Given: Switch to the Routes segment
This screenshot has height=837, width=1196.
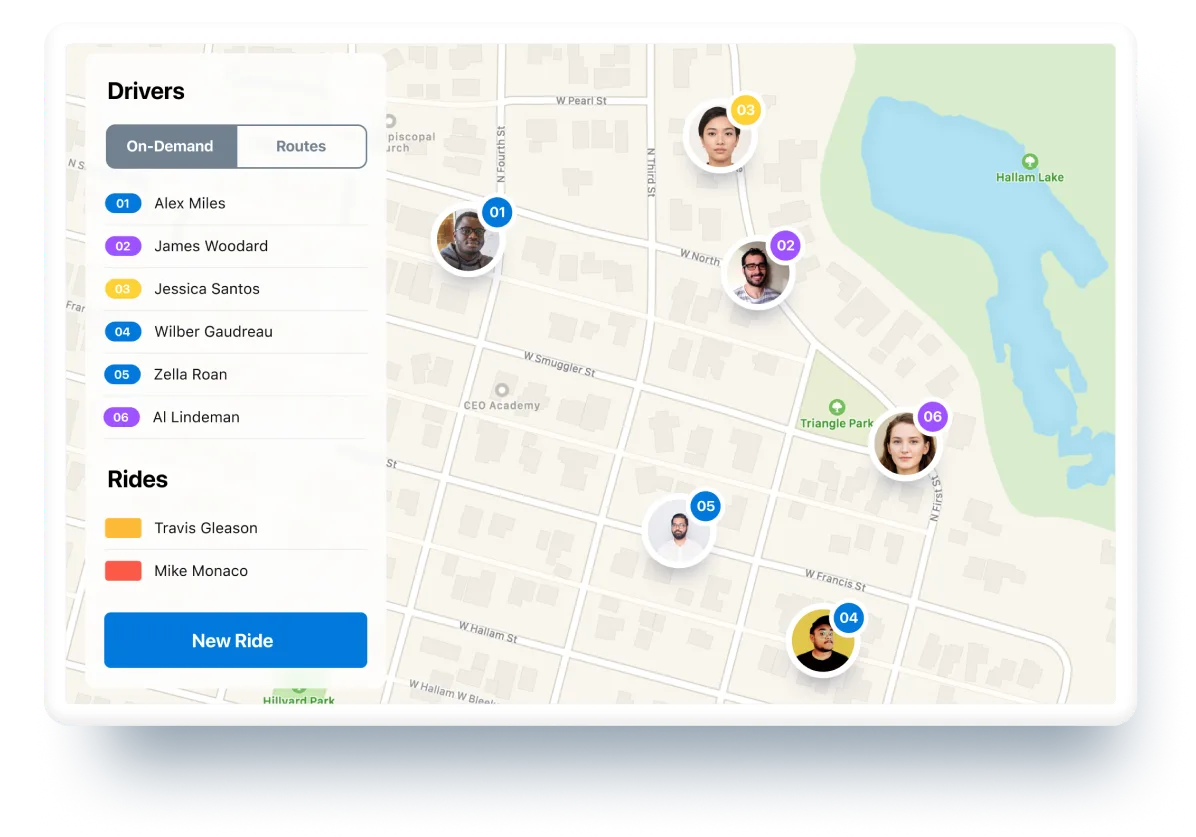Looking at the screenshot, I should click(301, 146).
